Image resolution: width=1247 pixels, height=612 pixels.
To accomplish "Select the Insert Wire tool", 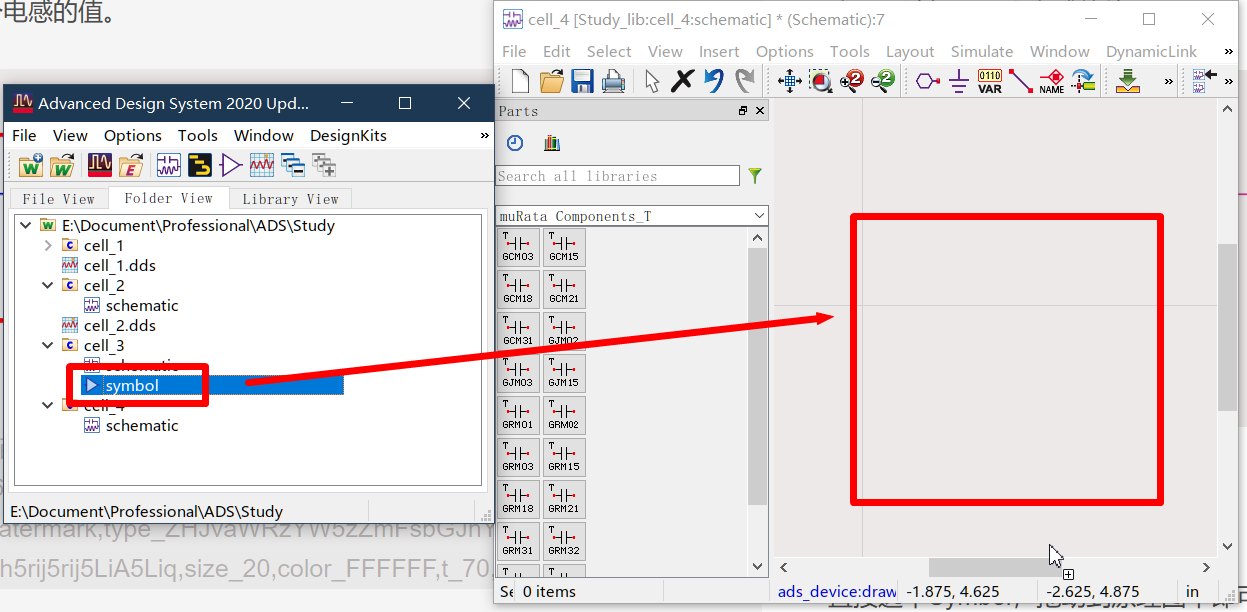I will click(1021, 81).
